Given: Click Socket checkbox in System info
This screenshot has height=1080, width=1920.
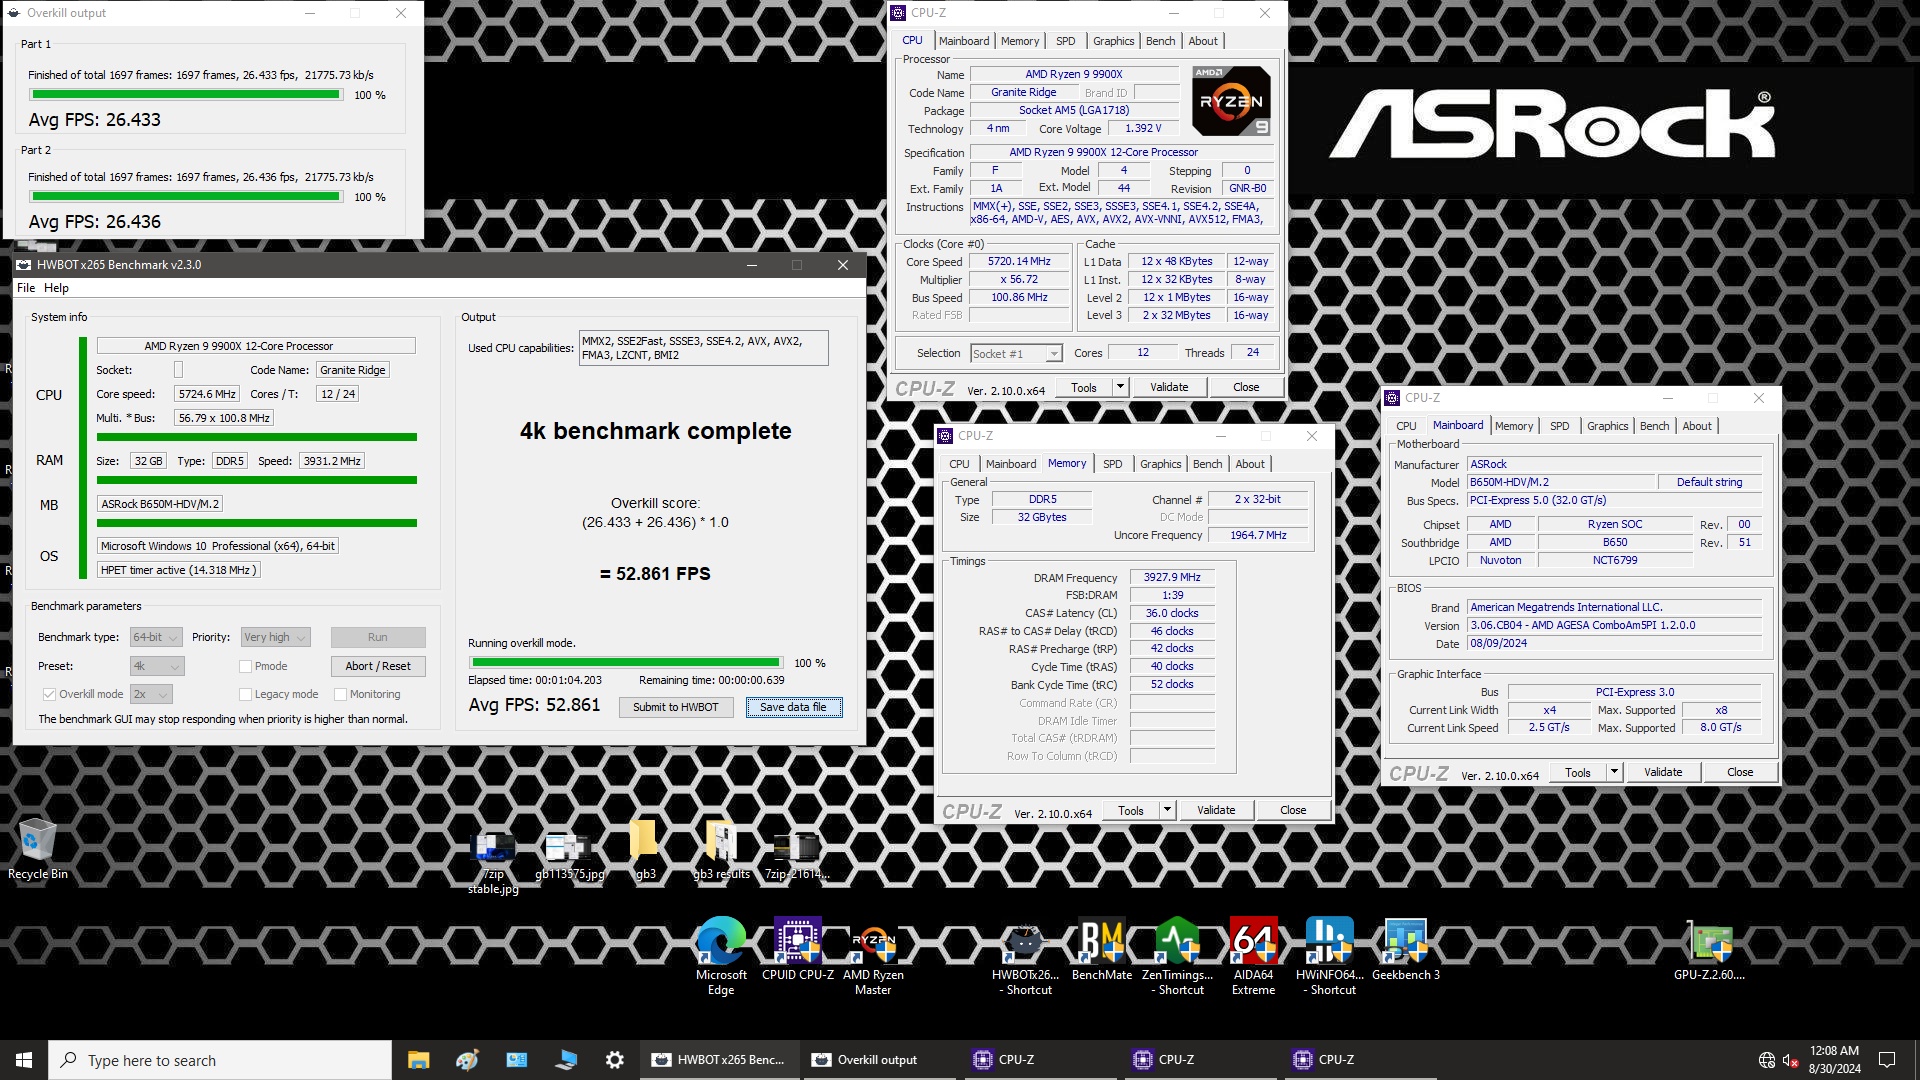Looking at the screenshot, I should point(178,370).
